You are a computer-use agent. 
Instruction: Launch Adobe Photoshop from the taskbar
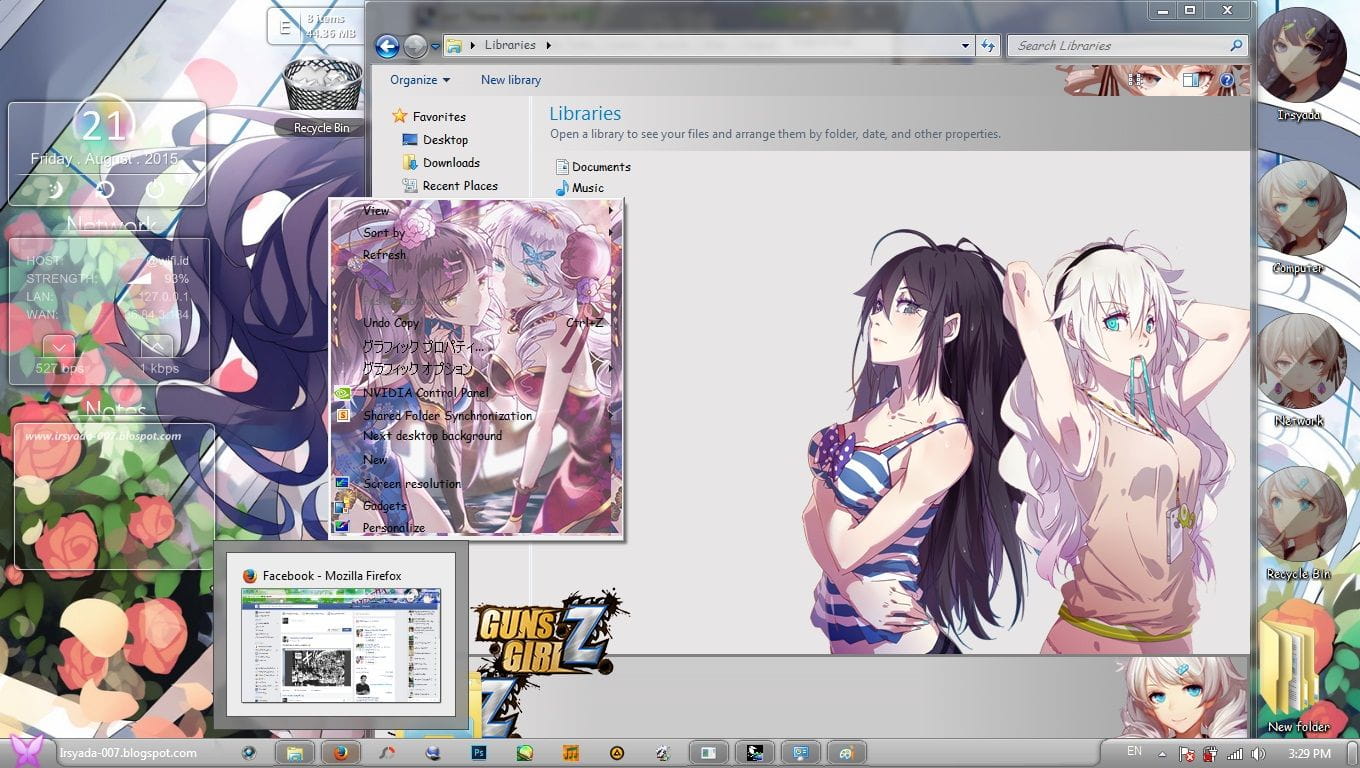[479, 752]
